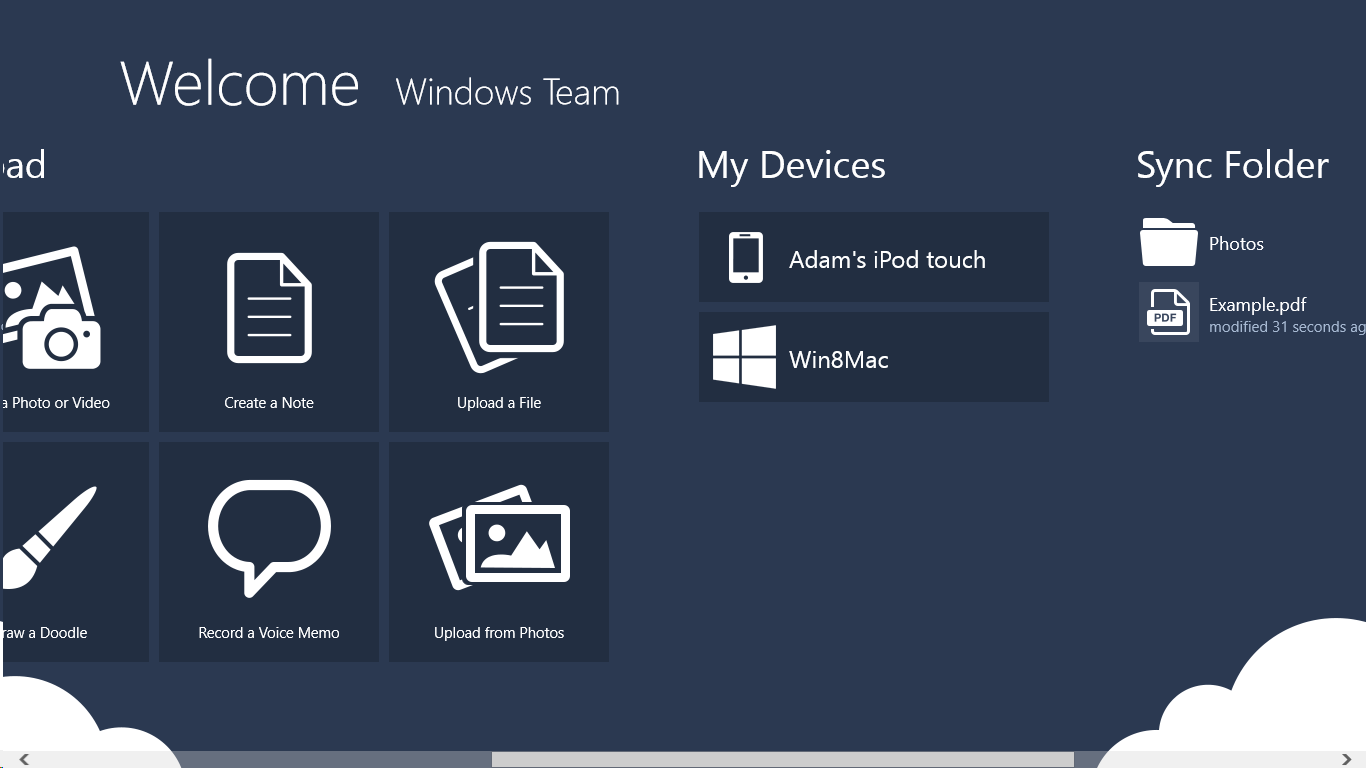Image resolution: width=1366 pixels, height=768 pixels.
Task: Click the document icon in Create a Note
Action: [269, 308]
